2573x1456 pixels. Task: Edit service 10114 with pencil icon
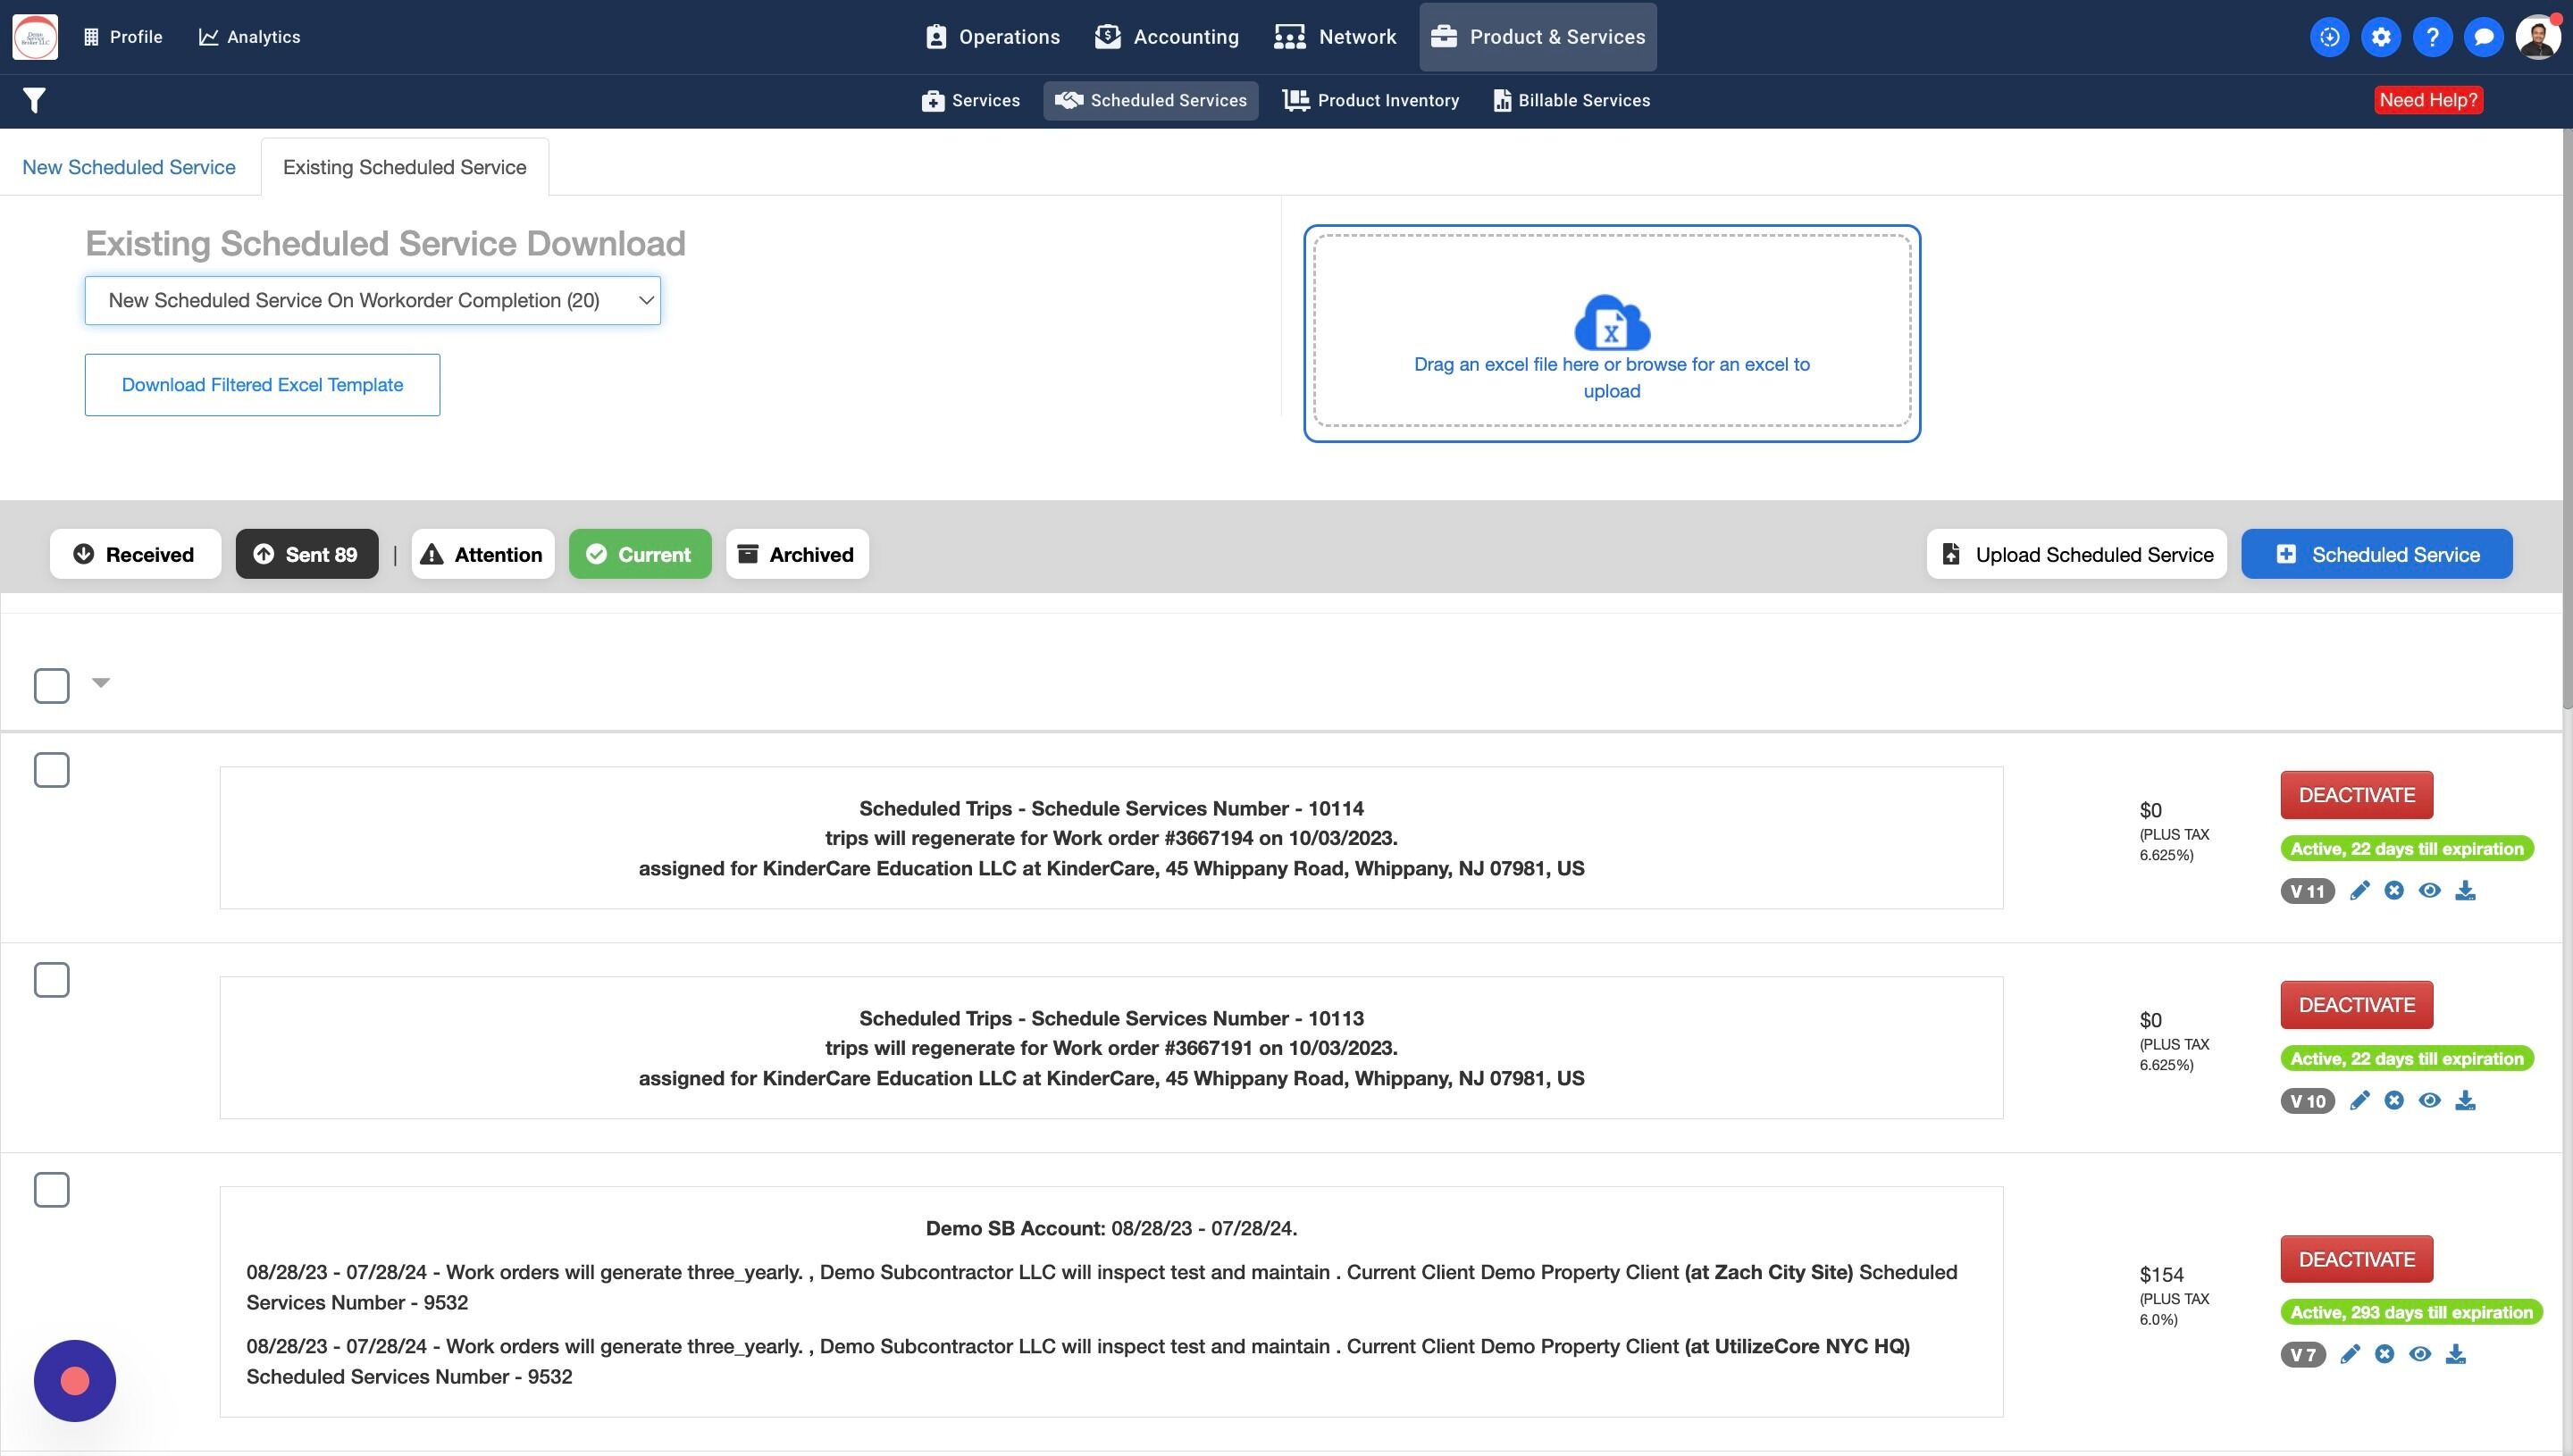(x=2359, y=890)
